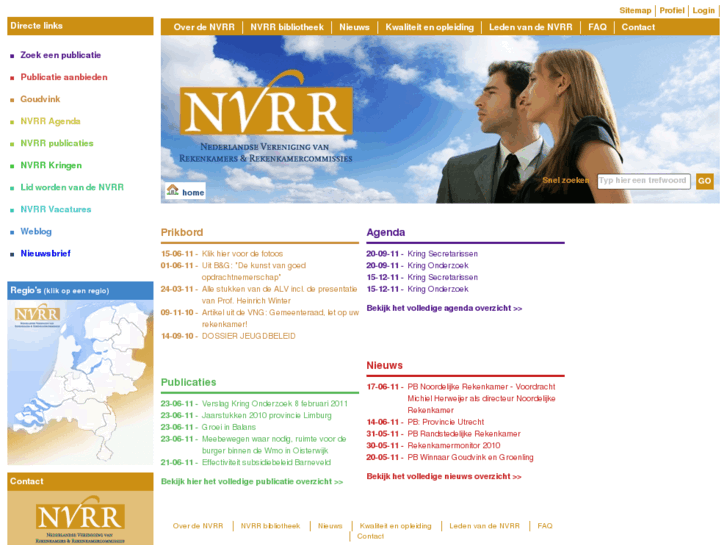Click the GO search button
The height and width of the screenshot is (545, 727).
point(704,181)
